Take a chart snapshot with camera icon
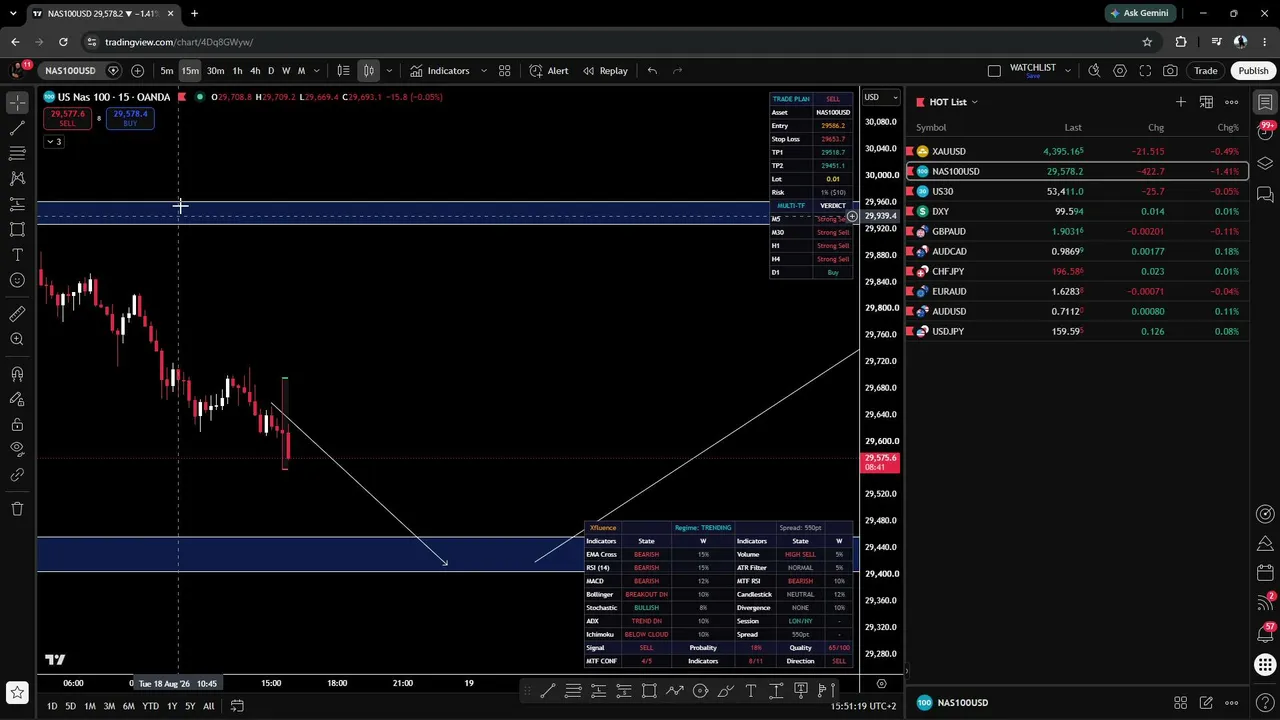 tap(1170, 71)
